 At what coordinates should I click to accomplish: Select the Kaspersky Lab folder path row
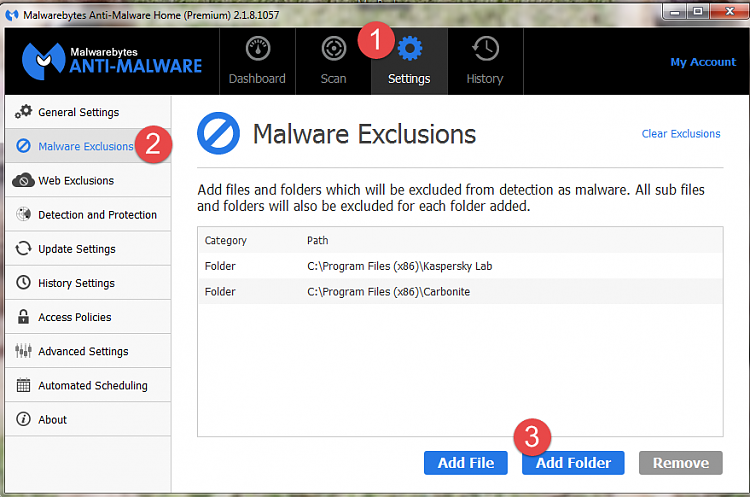click(460, 266)
